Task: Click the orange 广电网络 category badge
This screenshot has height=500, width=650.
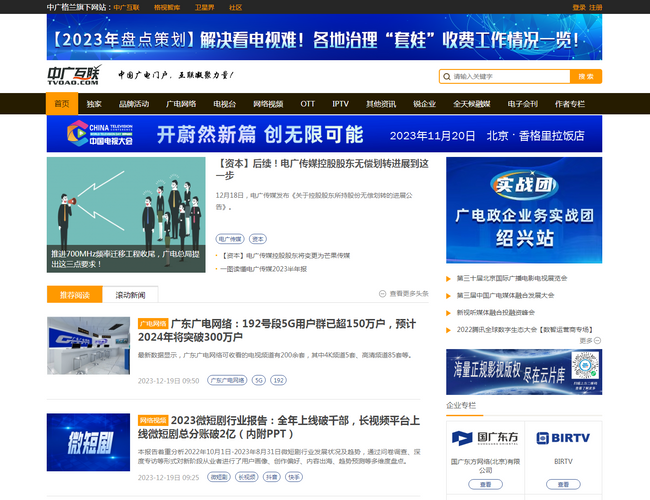Action: coord(152,324)
